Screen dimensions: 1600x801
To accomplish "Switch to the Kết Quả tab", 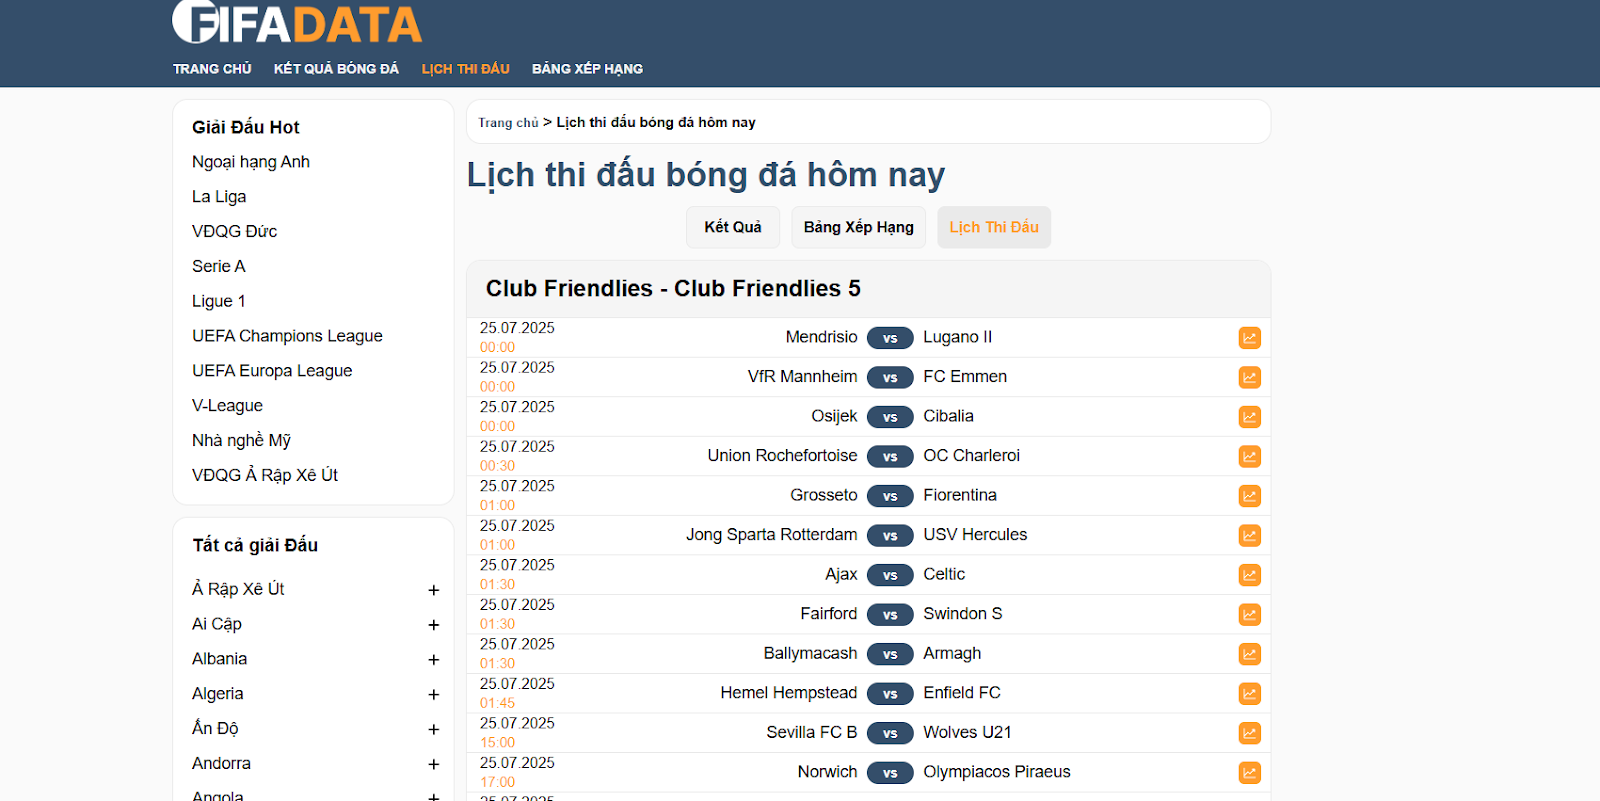I will click(733, 227).
